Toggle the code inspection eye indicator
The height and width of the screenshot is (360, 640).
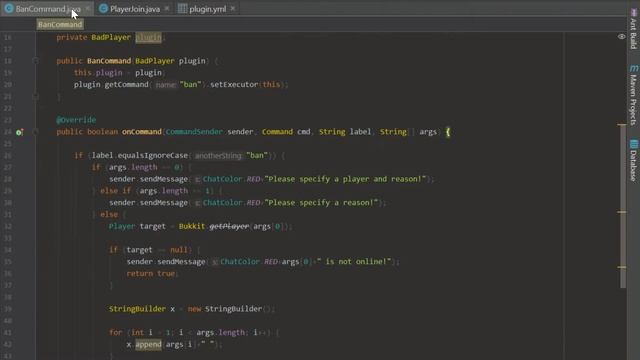[x=621, y=36]
